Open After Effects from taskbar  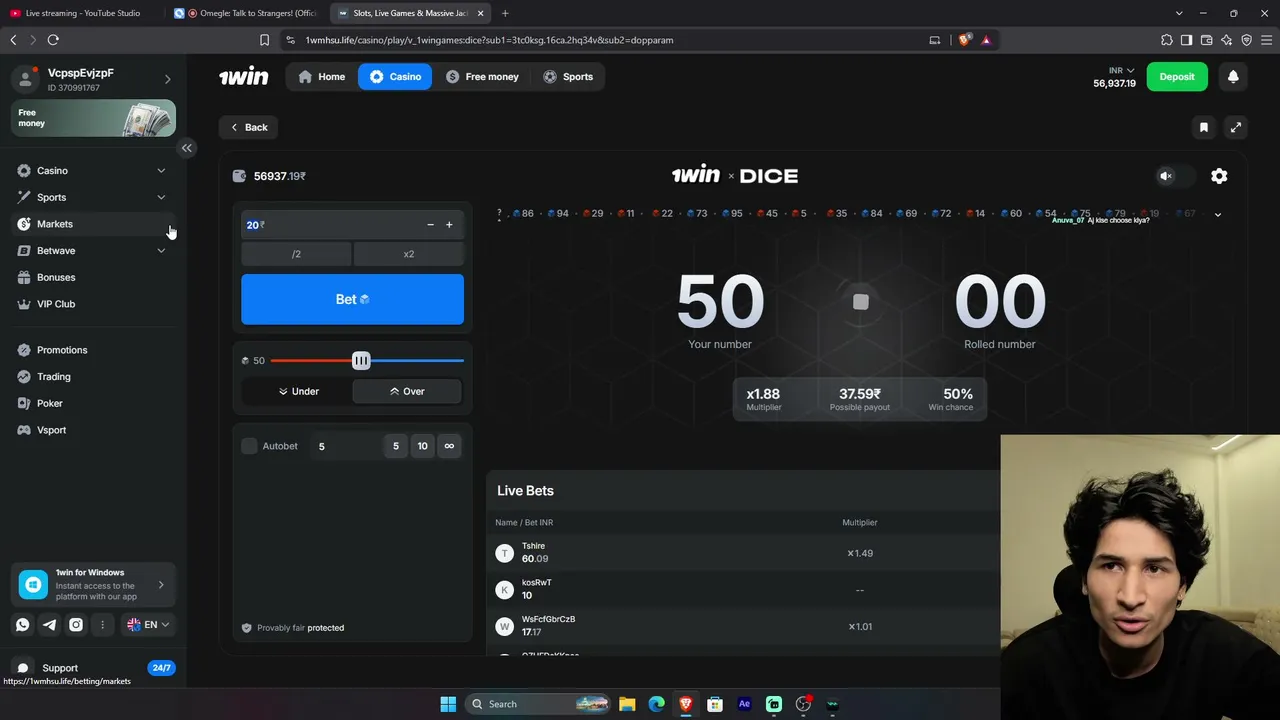click(744, 704)
